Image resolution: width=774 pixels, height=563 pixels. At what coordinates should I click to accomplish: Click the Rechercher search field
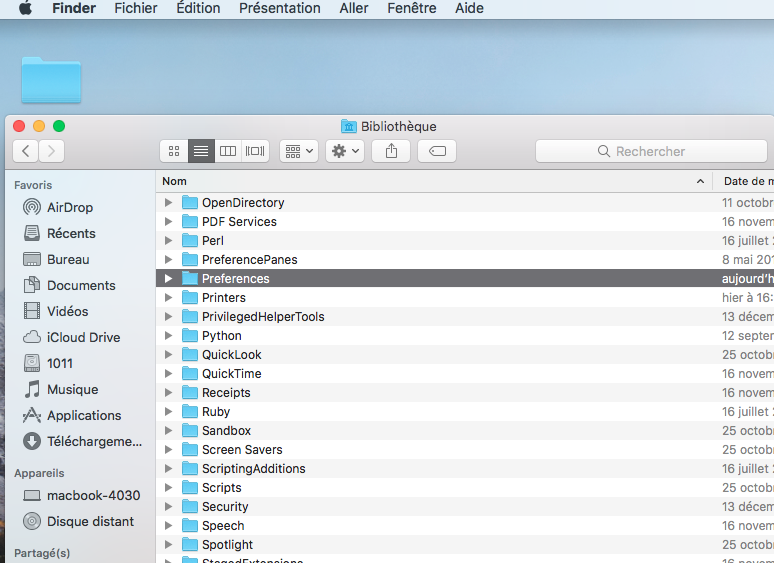click(652, 151)
